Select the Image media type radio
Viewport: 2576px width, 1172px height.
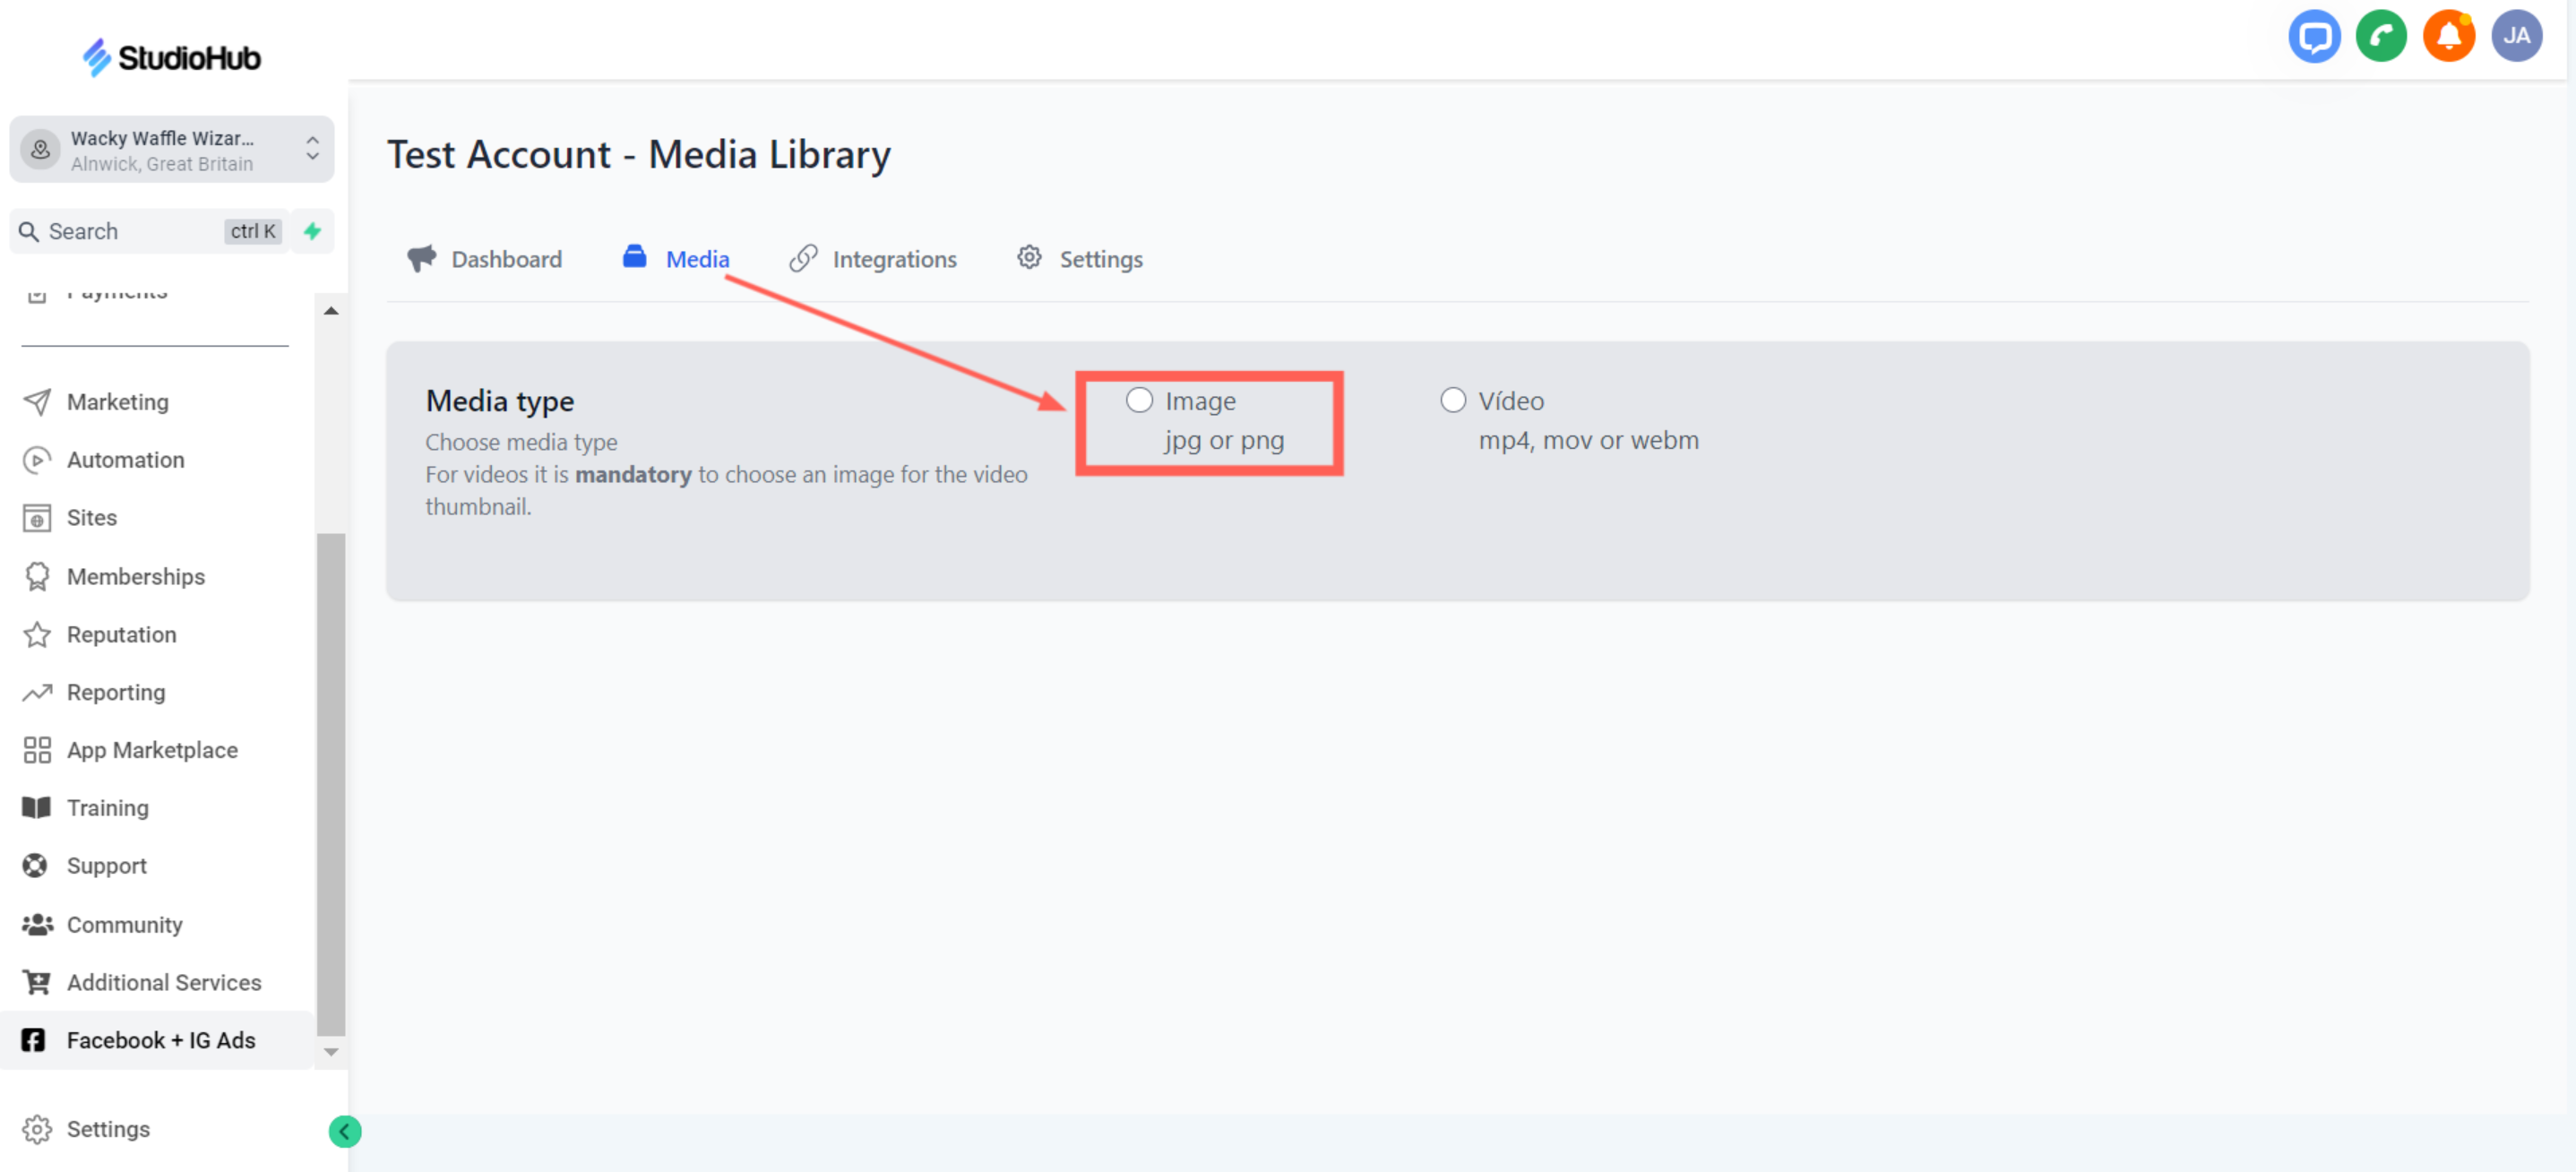pyautogui.click(x=1139, y=401)
